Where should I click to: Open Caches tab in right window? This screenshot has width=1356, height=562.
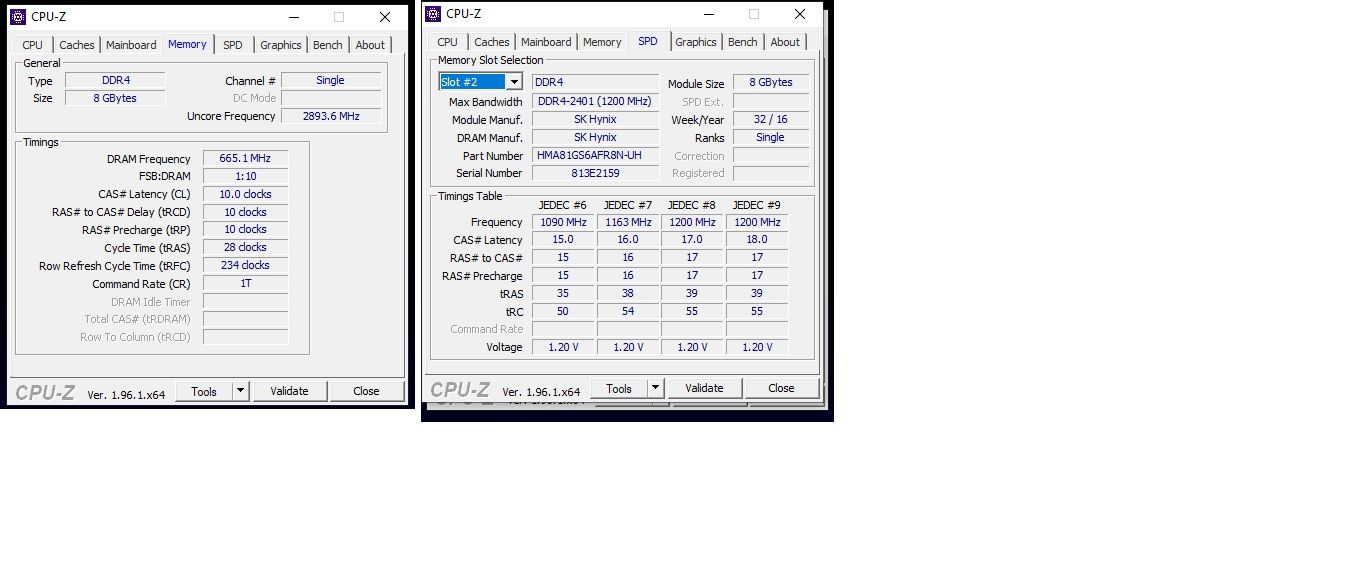(x=492, y=42)
